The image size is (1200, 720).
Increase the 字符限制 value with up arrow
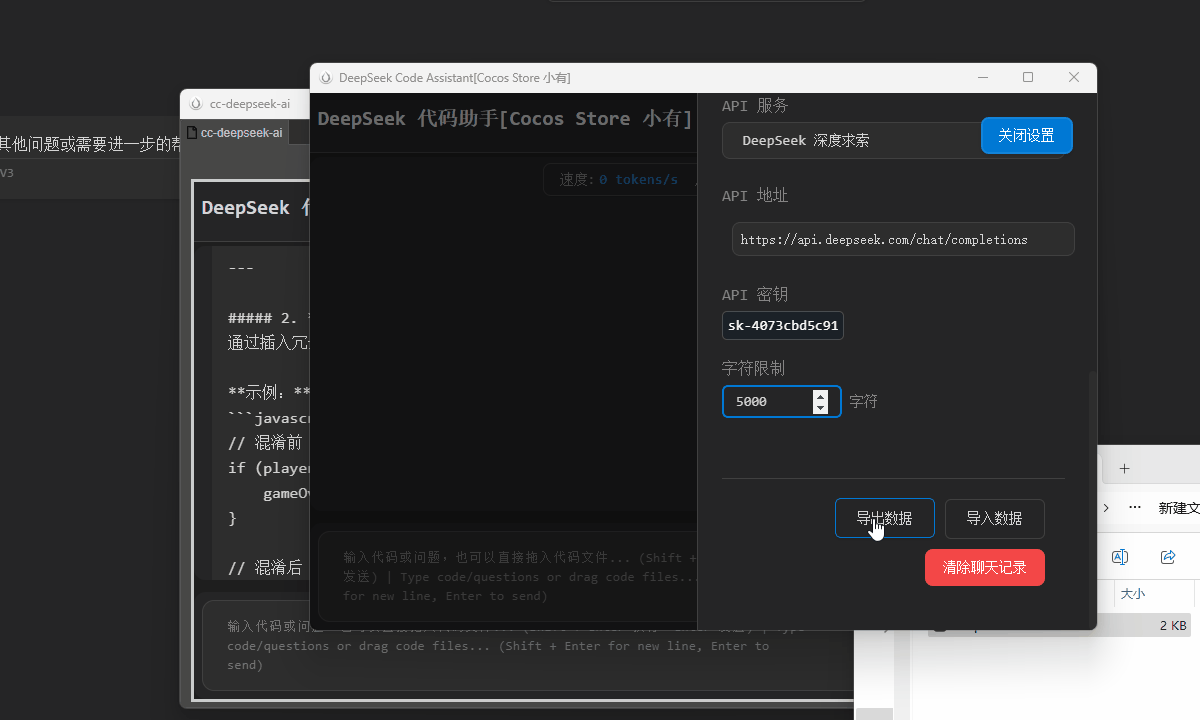click(x=821, y=395)
